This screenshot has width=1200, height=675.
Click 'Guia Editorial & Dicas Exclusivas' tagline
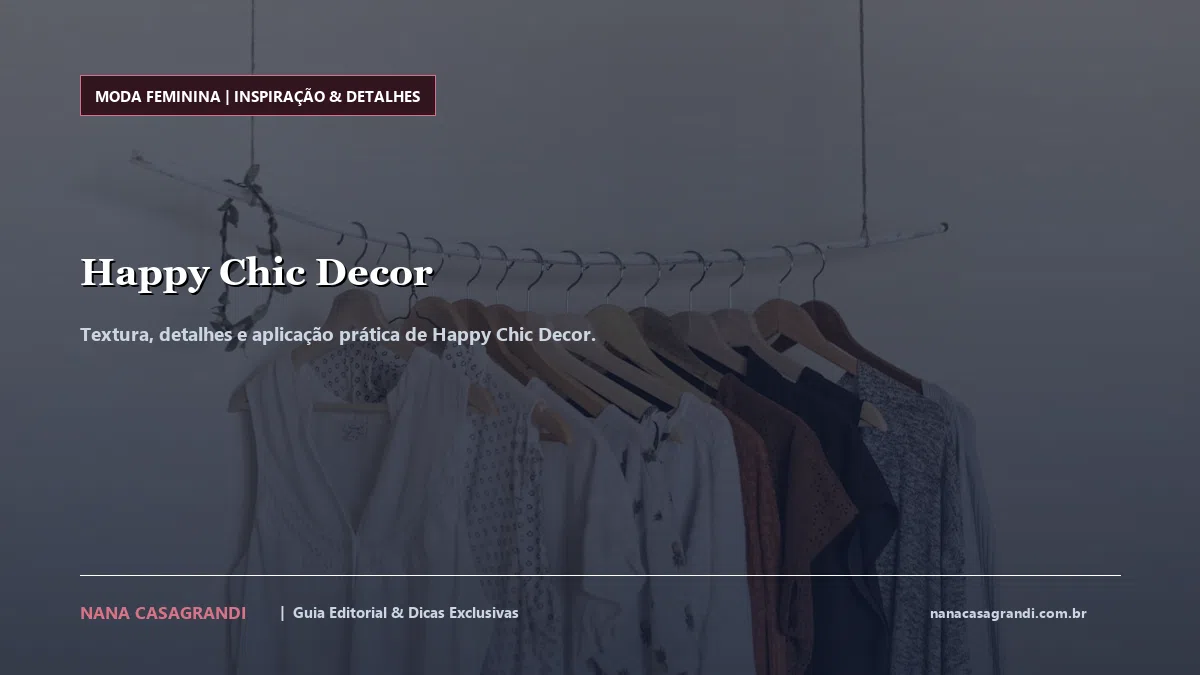pos(406,612)
